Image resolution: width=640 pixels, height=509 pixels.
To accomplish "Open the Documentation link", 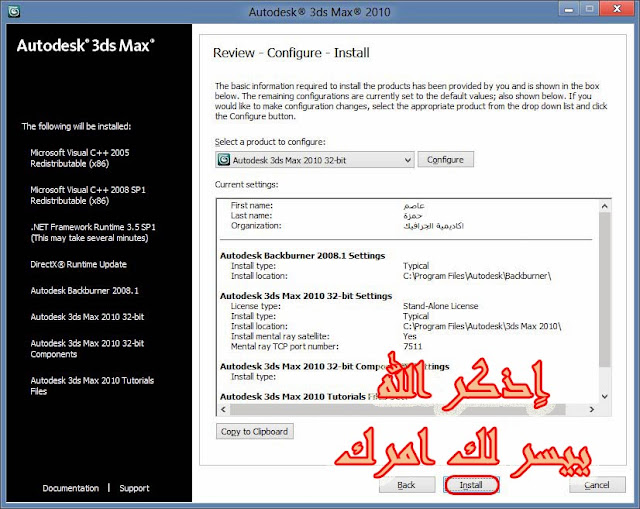I will point(71,488).
